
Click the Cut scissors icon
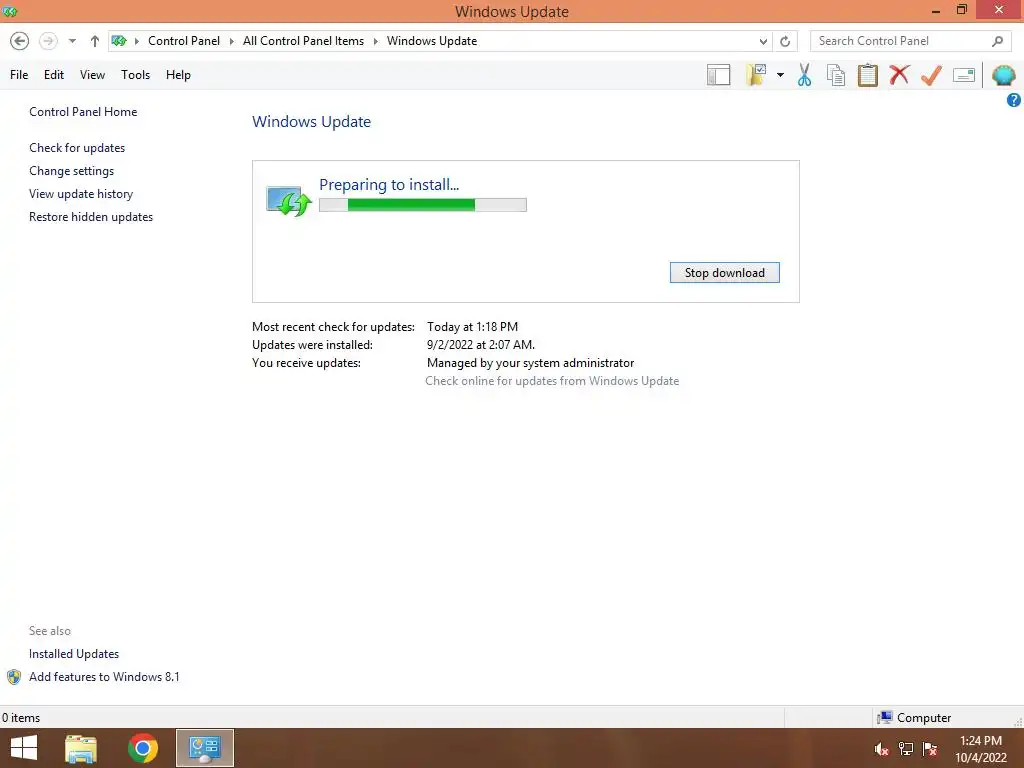804,75
